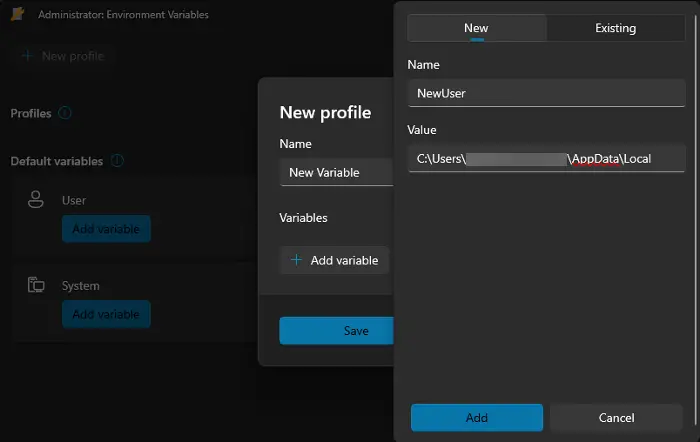Image resolution: width=700 pixels, height=442 pixels.
Task: Click the plus icon next to New profile
Action: (28, 56)
